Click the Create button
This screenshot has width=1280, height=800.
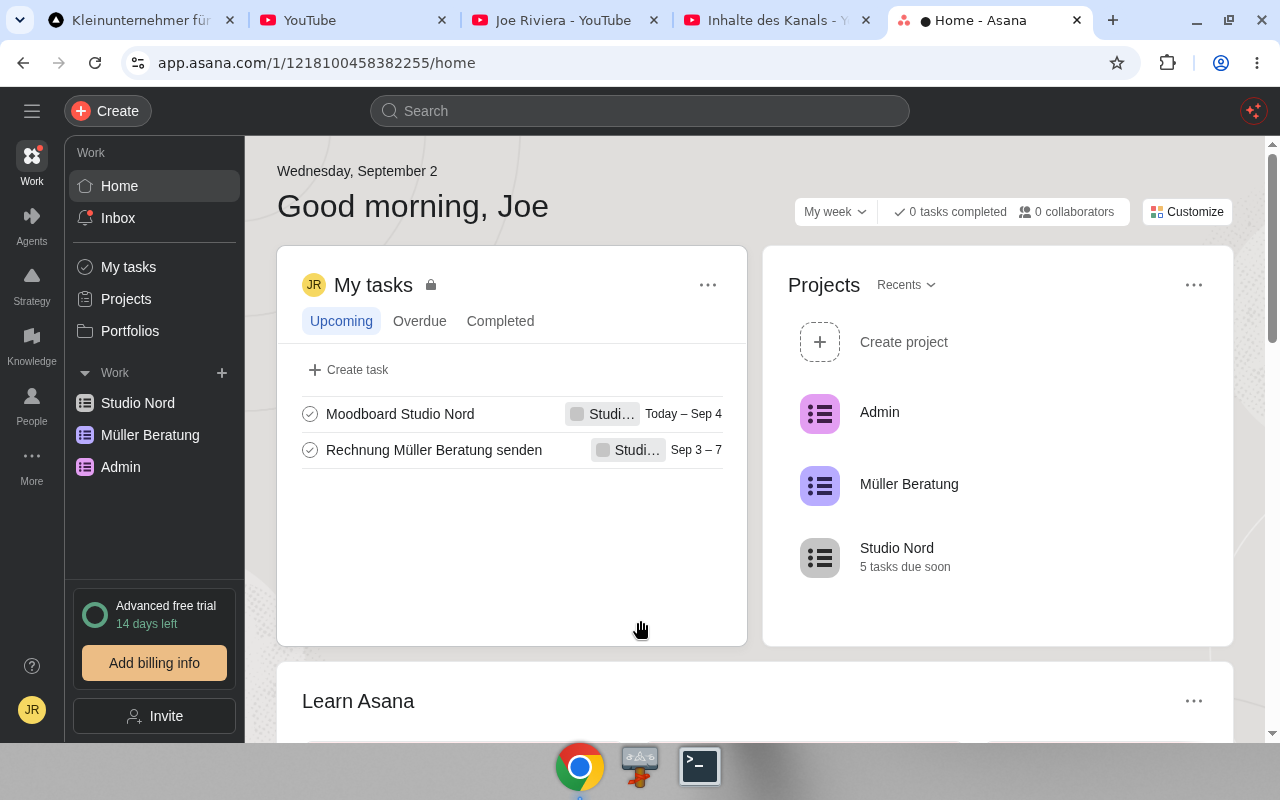(x=108, y=111)
